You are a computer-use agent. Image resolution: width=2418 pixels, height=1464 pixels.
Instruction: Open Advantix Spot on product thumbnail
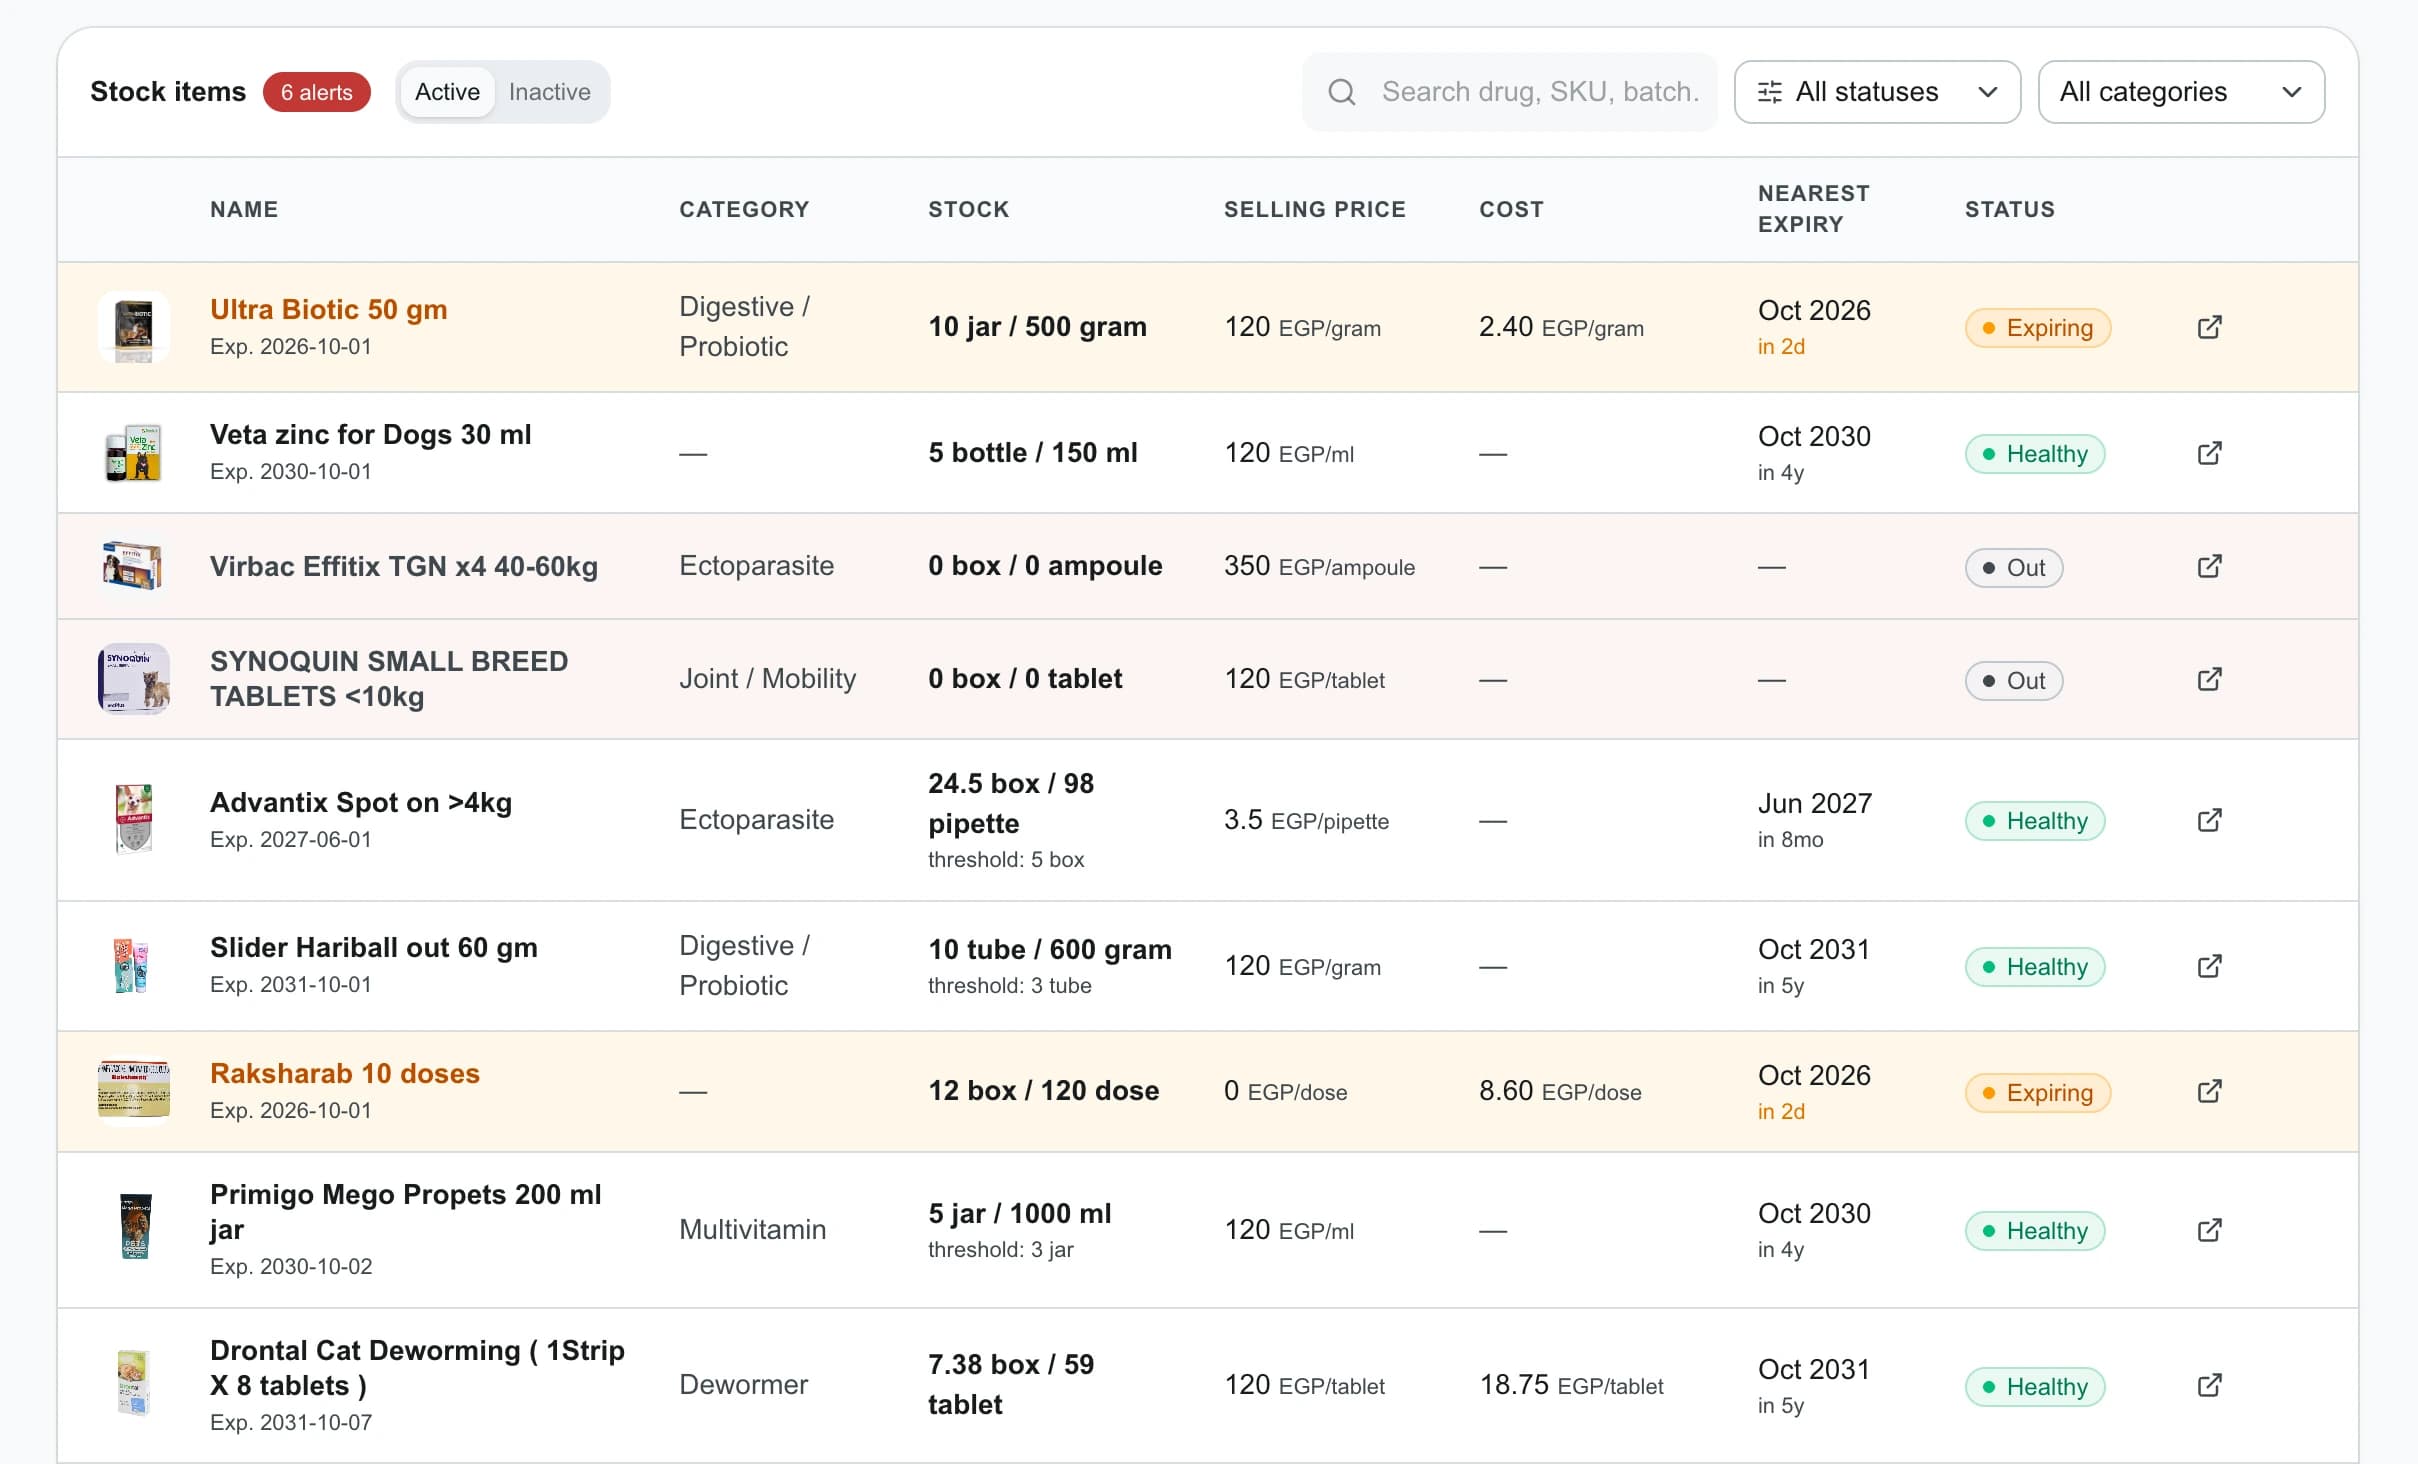pyautogui.click(x=134, y=820)
